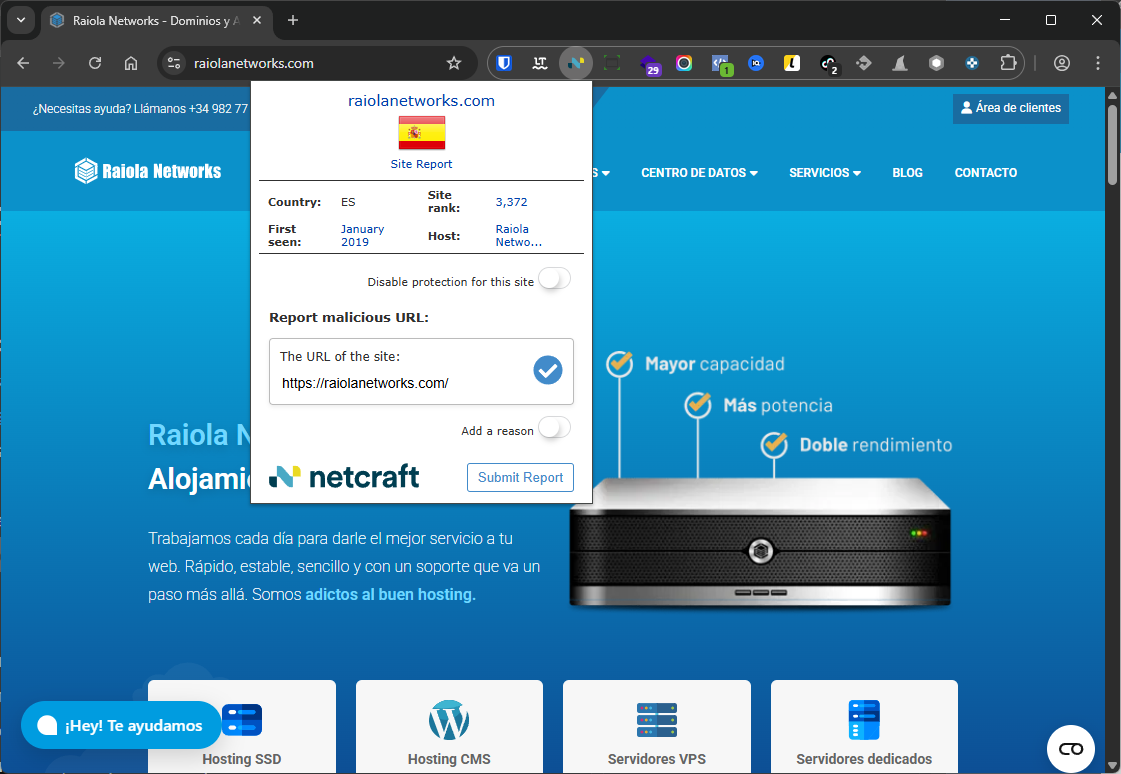Go to the browser home page
Screen dimensions: 1121x774
(131, 64)
